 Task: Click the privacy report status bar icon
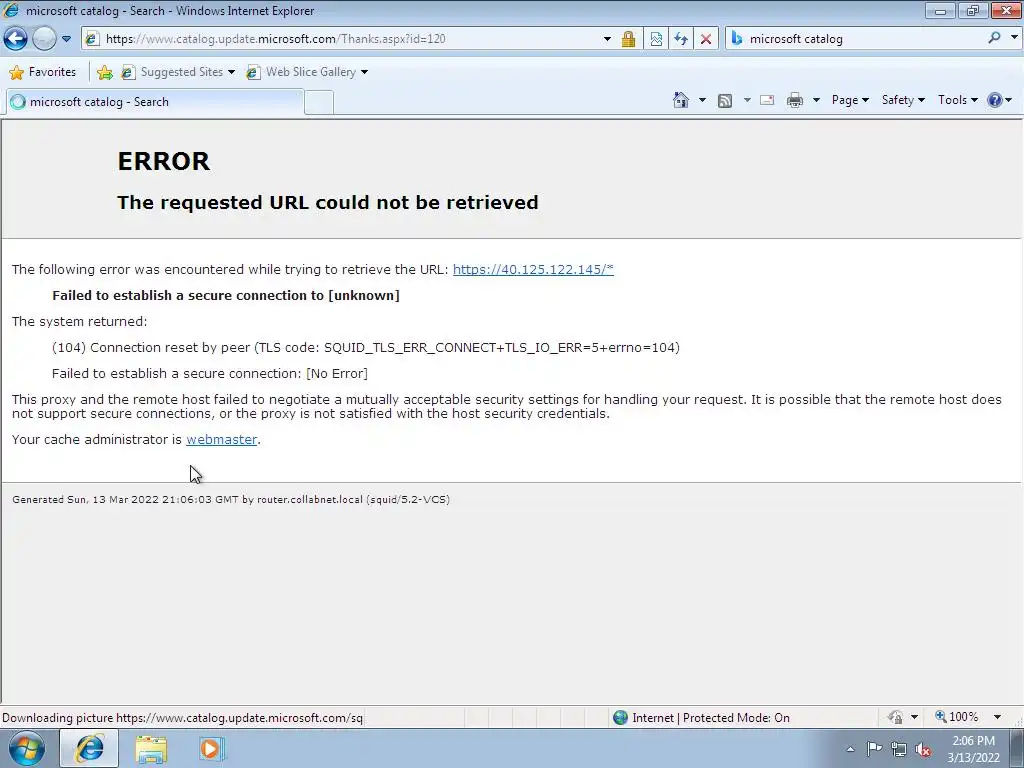(895, 717)
